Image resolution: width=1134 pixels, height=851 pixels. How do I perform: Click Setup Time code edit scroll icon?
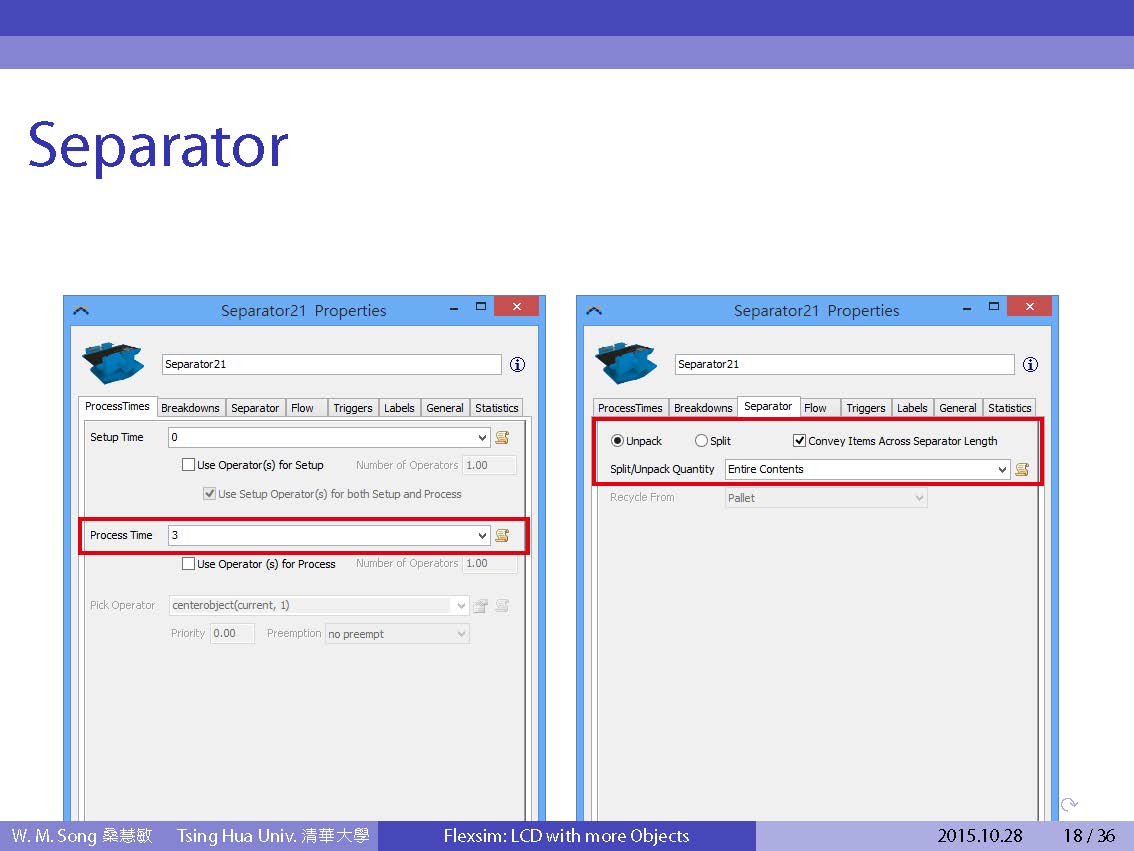[502, 437]
